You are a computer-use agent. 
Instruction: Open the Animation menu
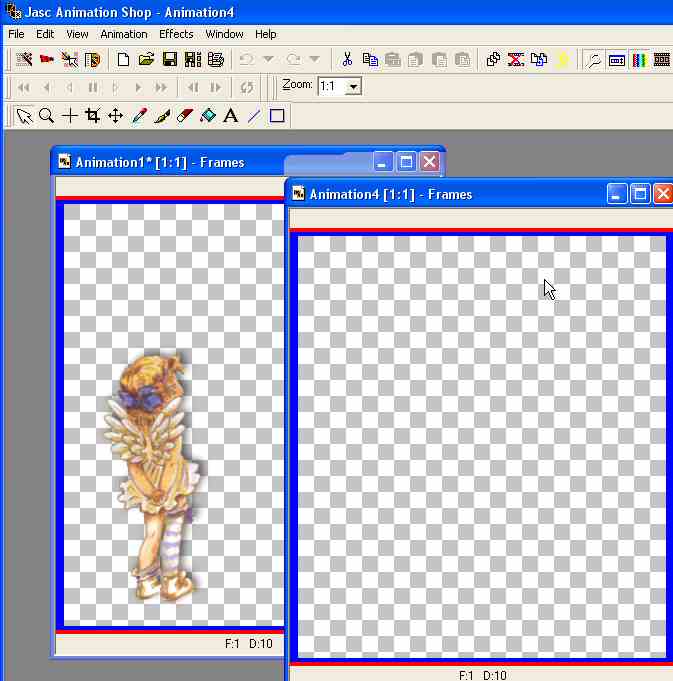click(x=124, y=34)
